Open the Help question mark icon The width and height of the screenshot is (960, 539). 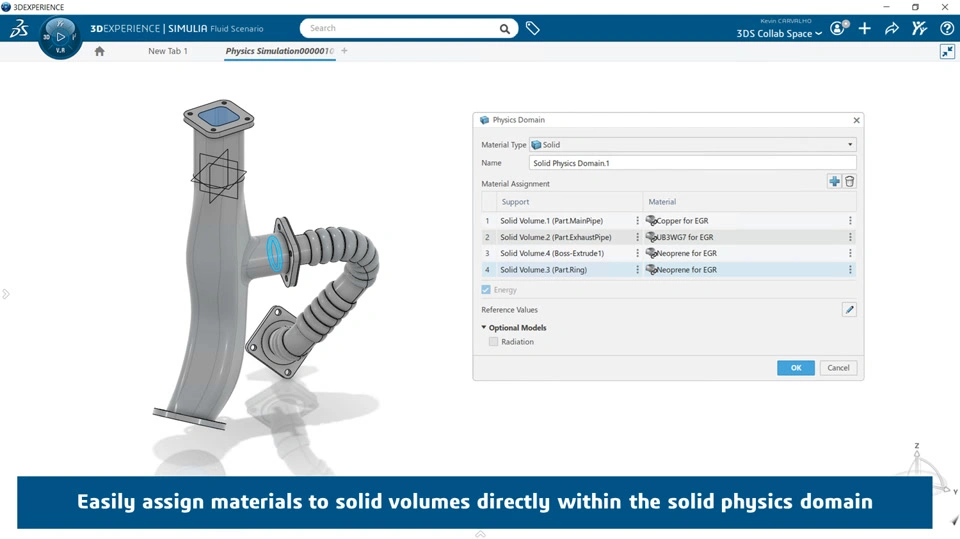tap(947, 28)
